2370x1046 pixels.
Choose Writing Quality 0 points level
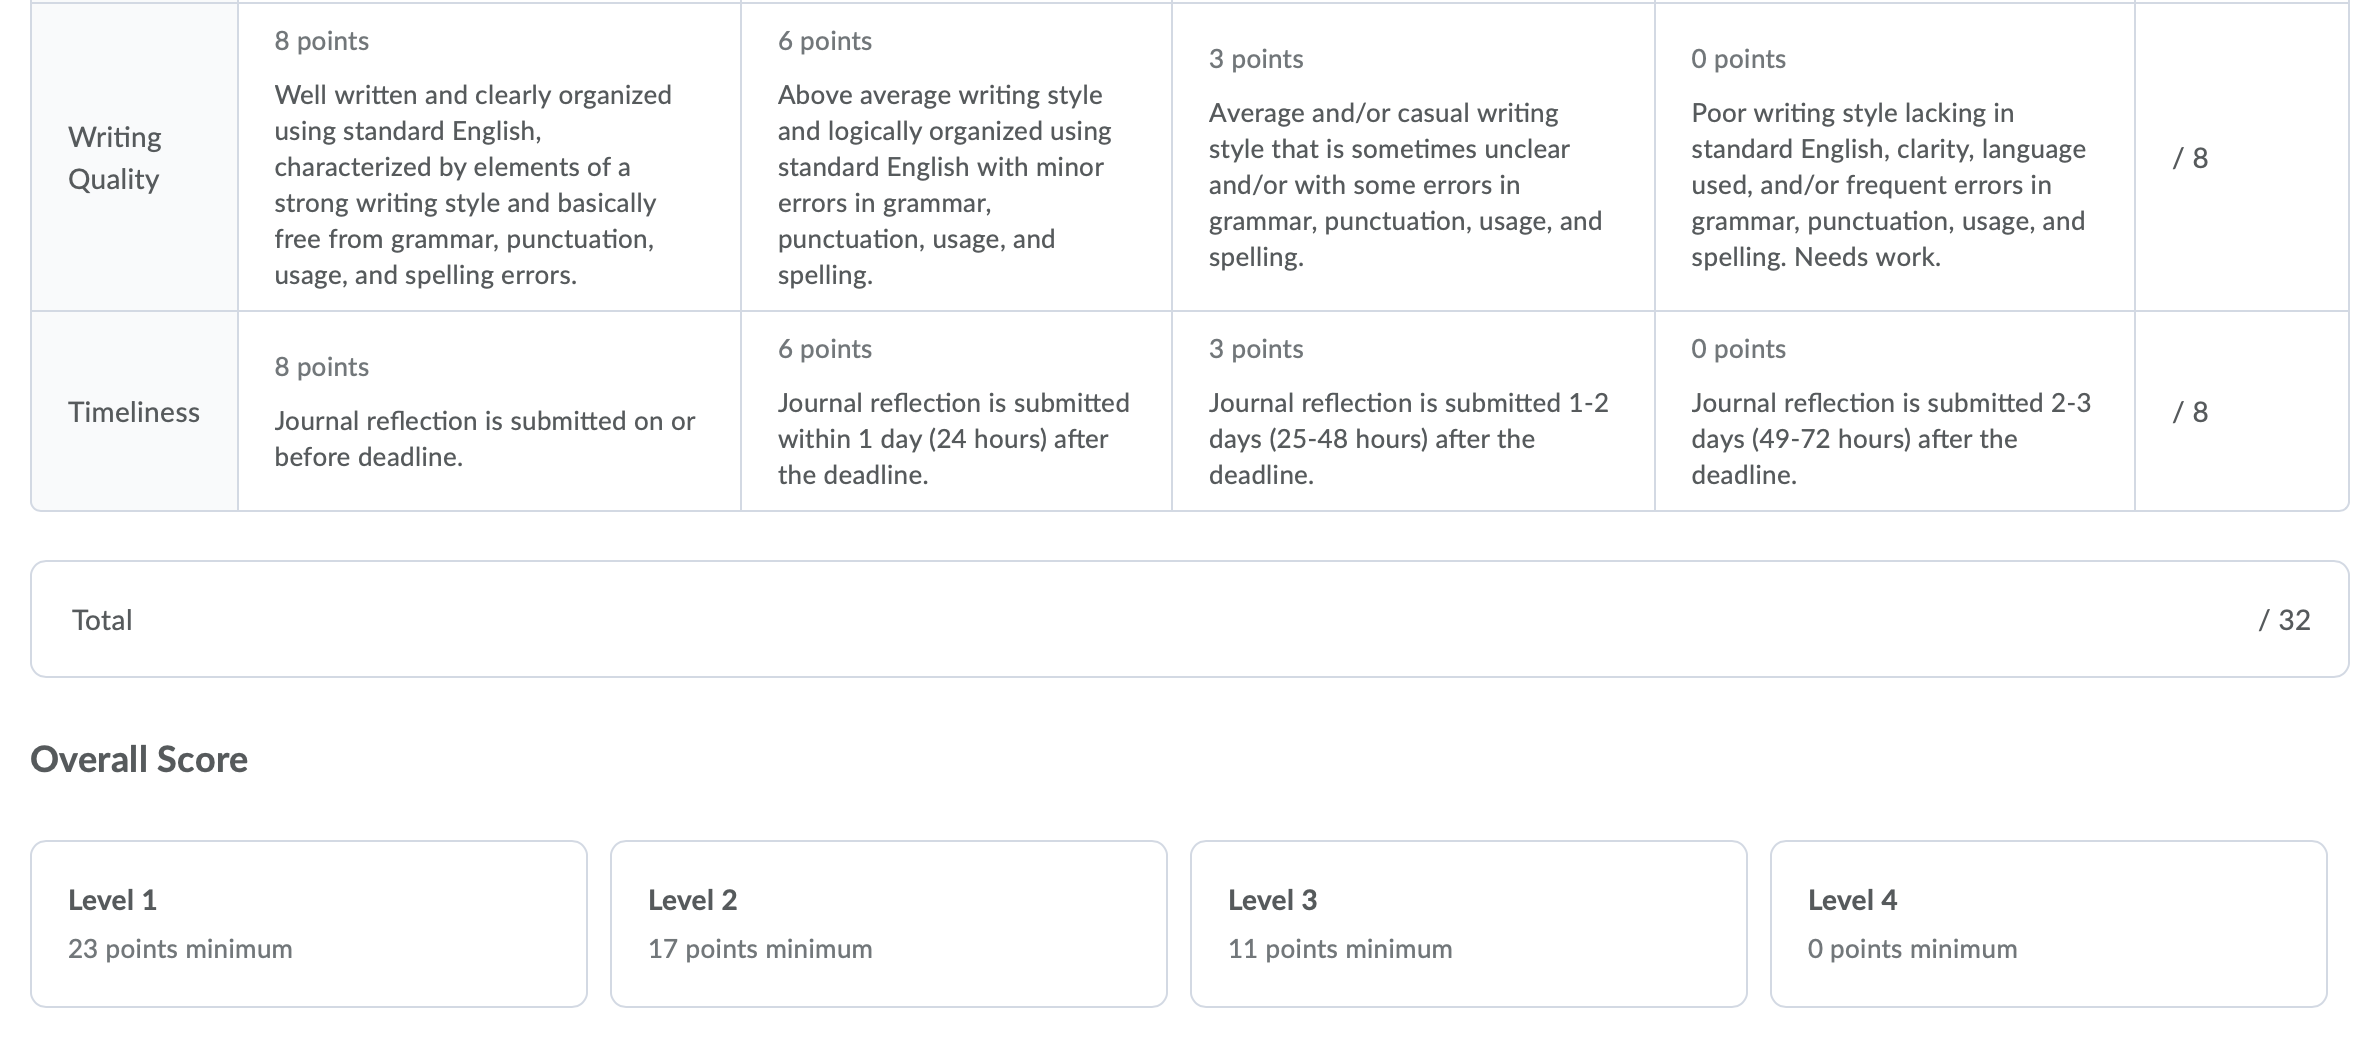point(1895,157)
